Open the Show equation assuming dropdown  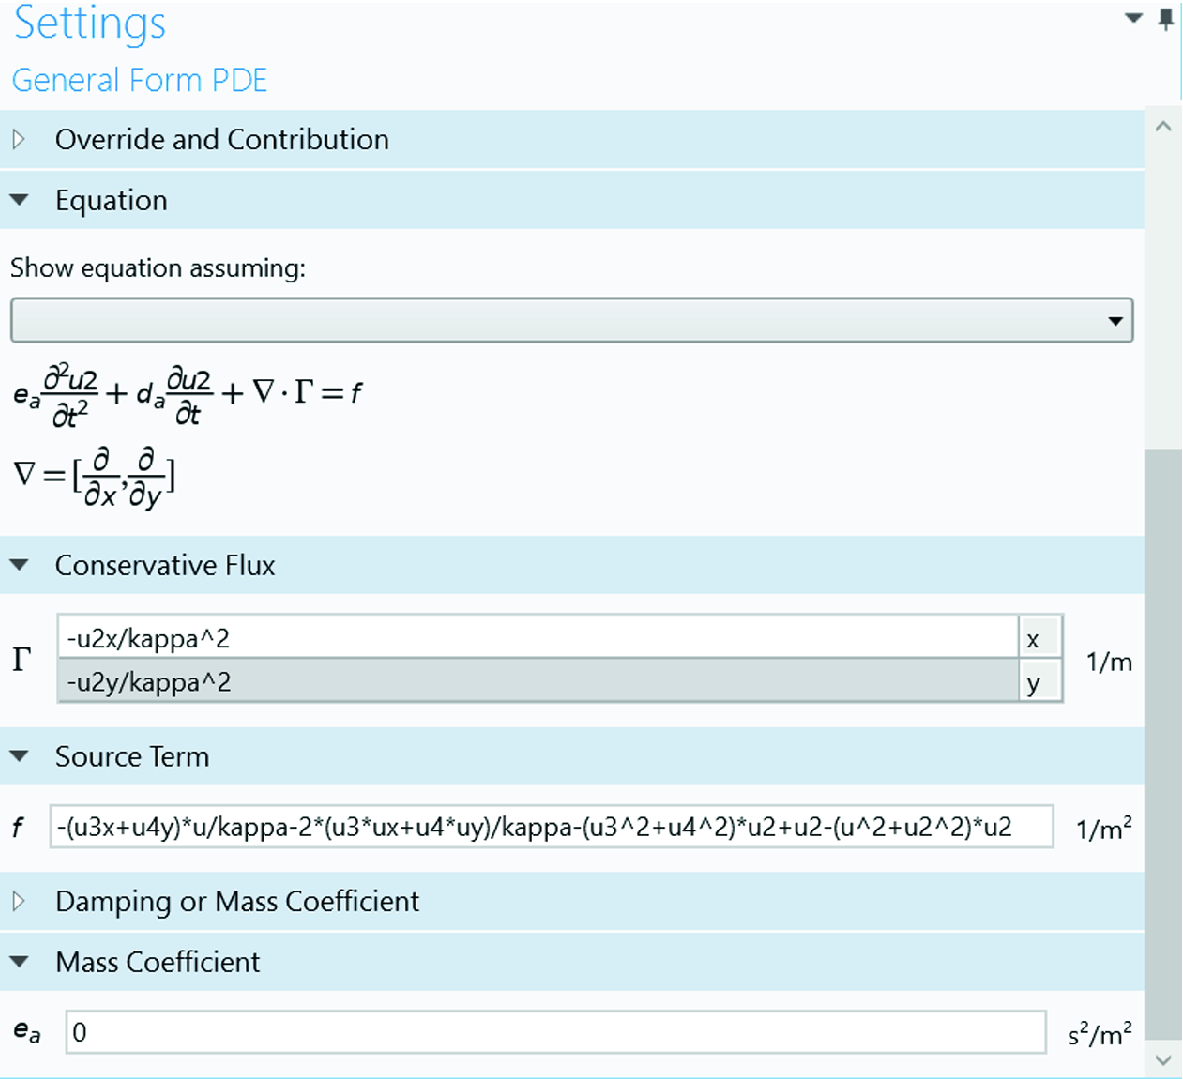tap(571, 321)
